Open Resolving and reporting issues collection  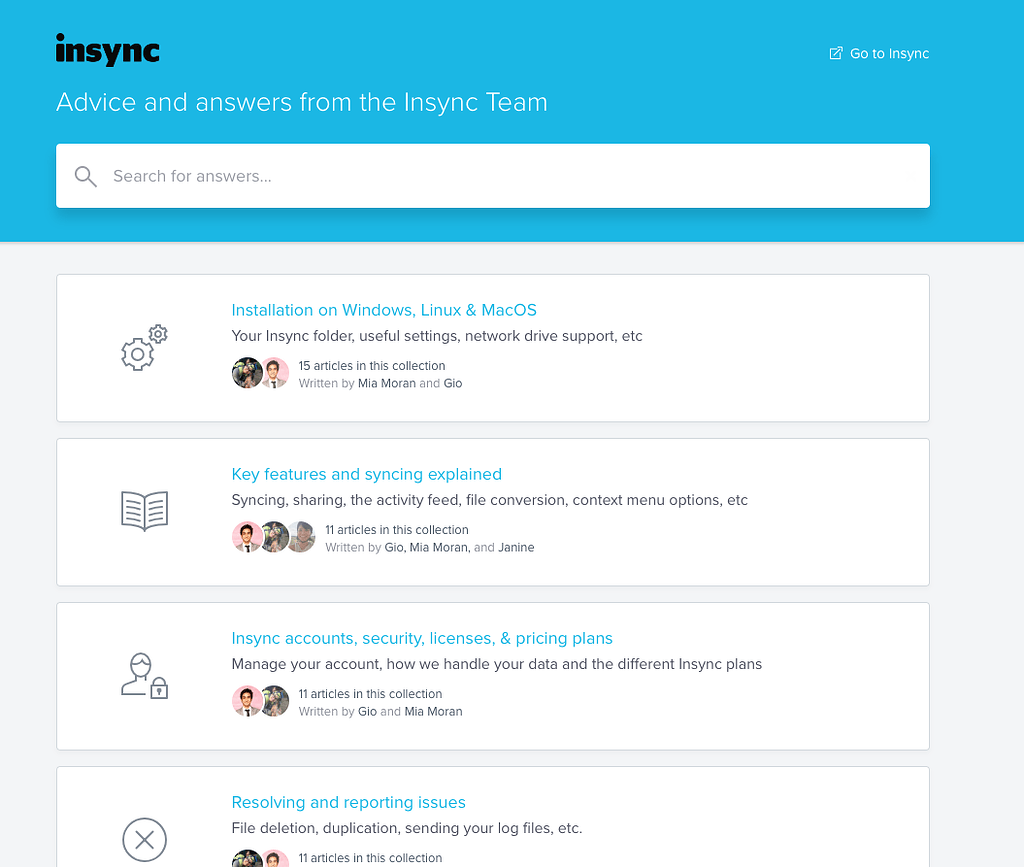[348, 802]
